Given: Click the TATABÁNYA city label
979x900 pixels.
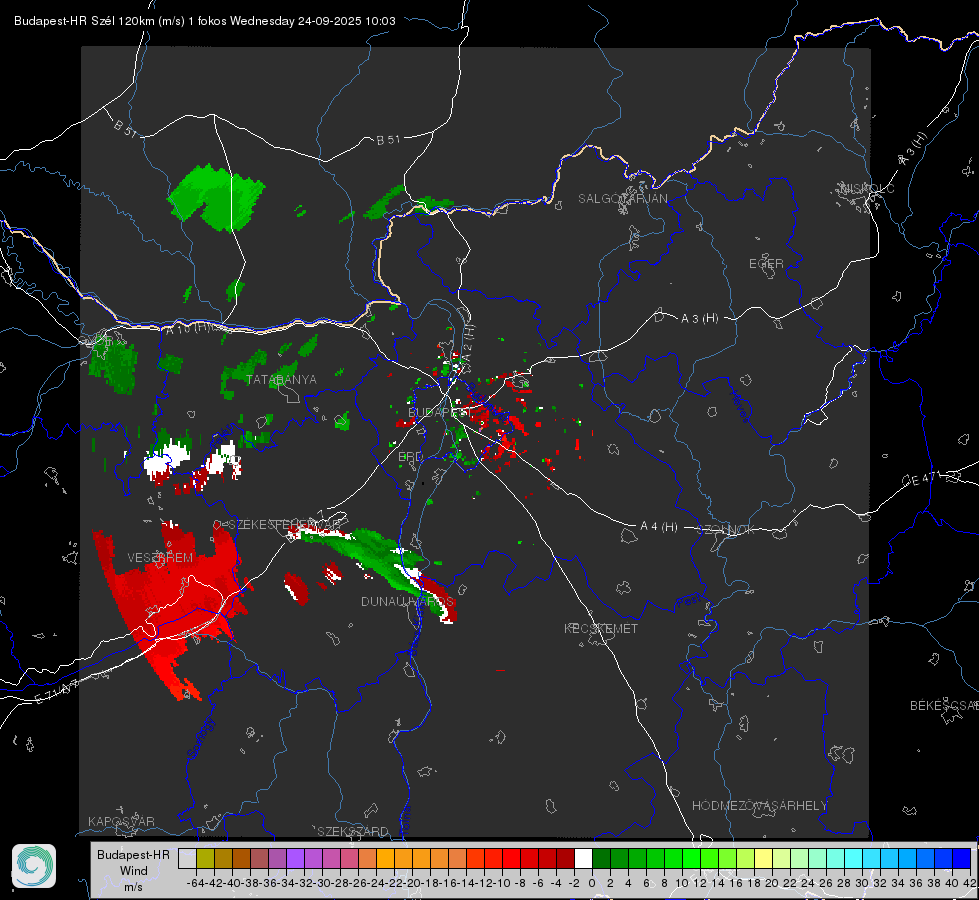Looking at the screenshot, I should click(282, 380).
